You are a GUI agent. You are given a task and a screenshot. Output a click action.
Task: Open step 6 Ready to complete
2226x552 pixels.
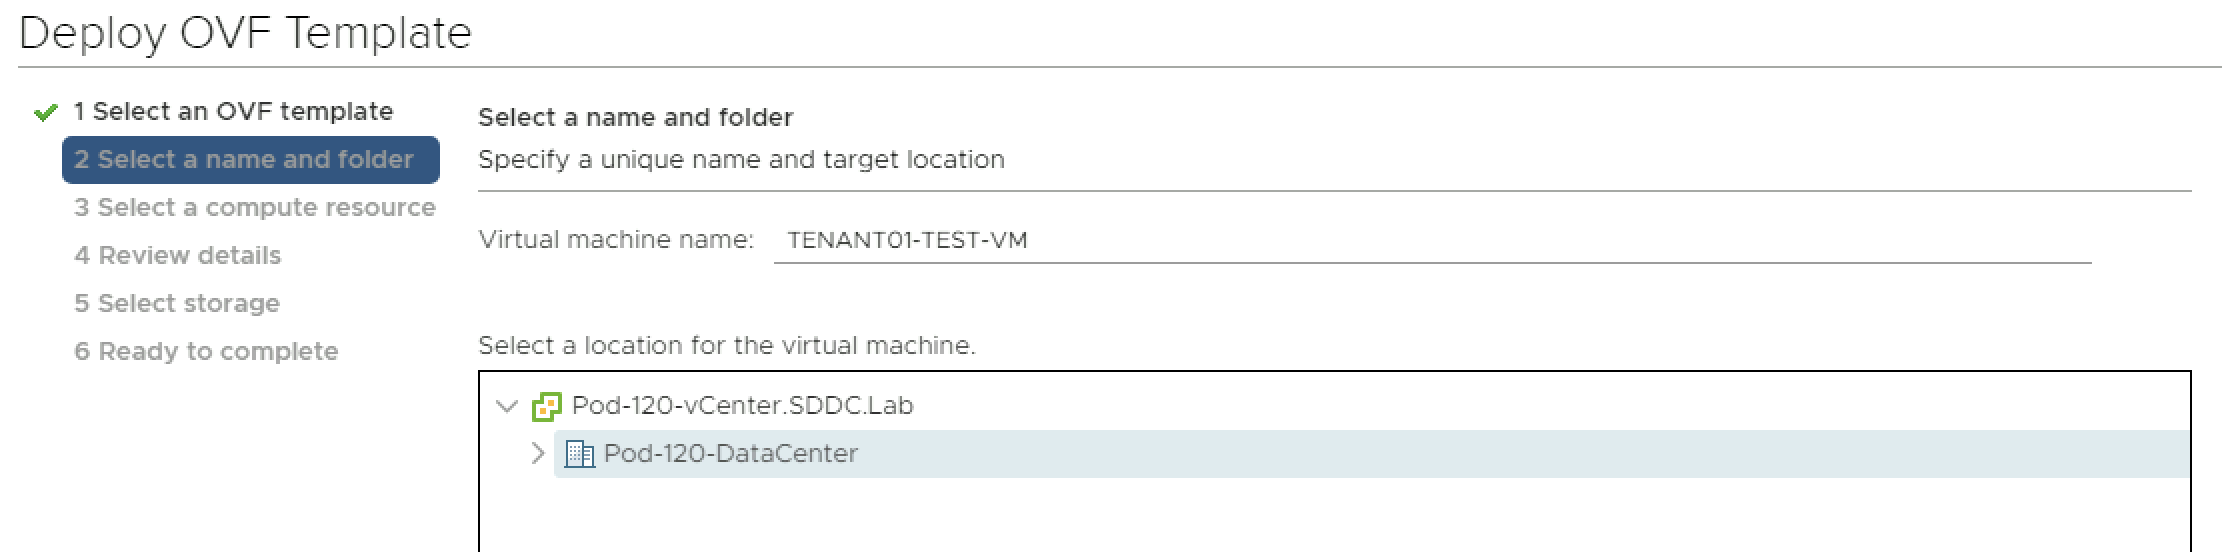206,352
